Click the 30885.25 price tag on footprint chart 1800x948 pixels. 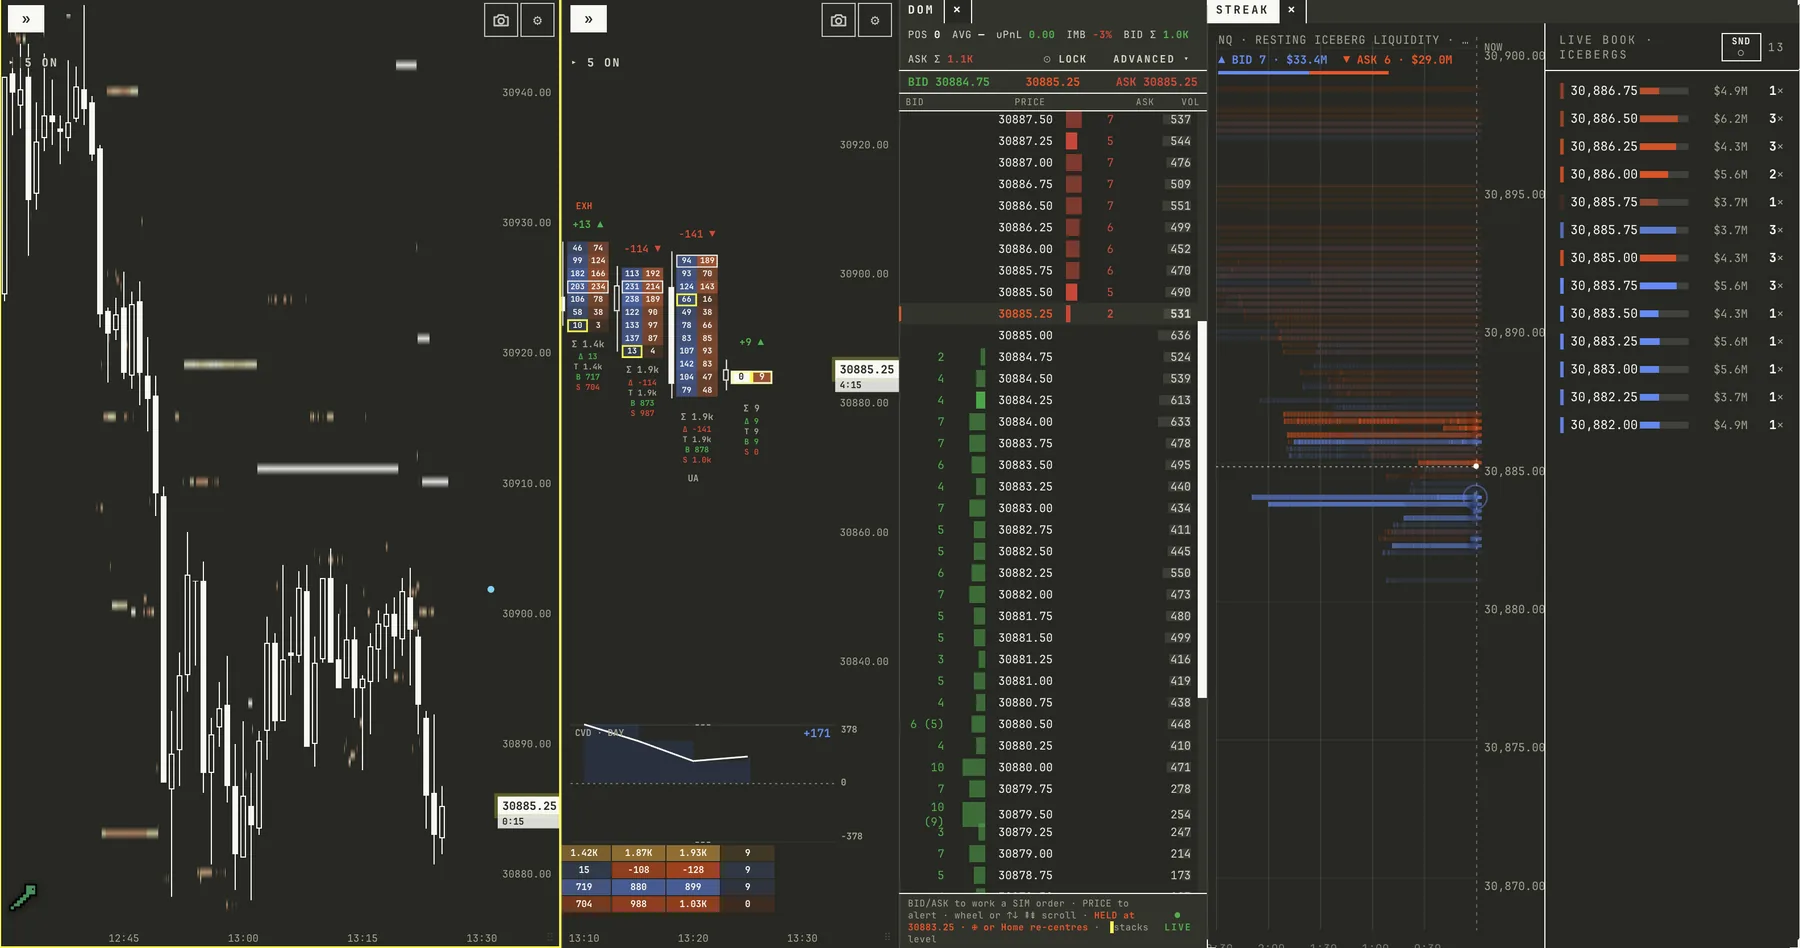866,376
